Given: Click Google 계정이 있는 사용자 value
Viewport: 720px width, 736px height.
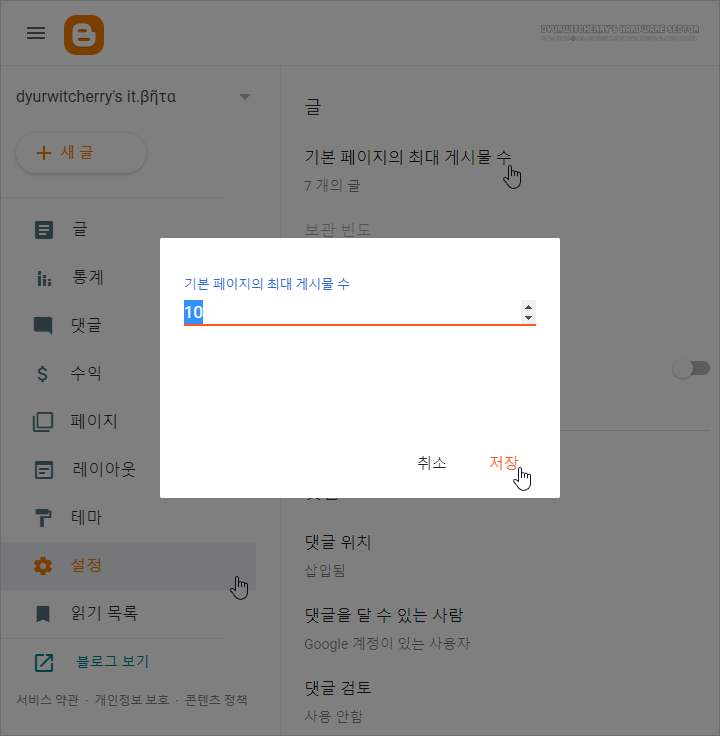Looking at the screenshot, I should tap(387, 644).
